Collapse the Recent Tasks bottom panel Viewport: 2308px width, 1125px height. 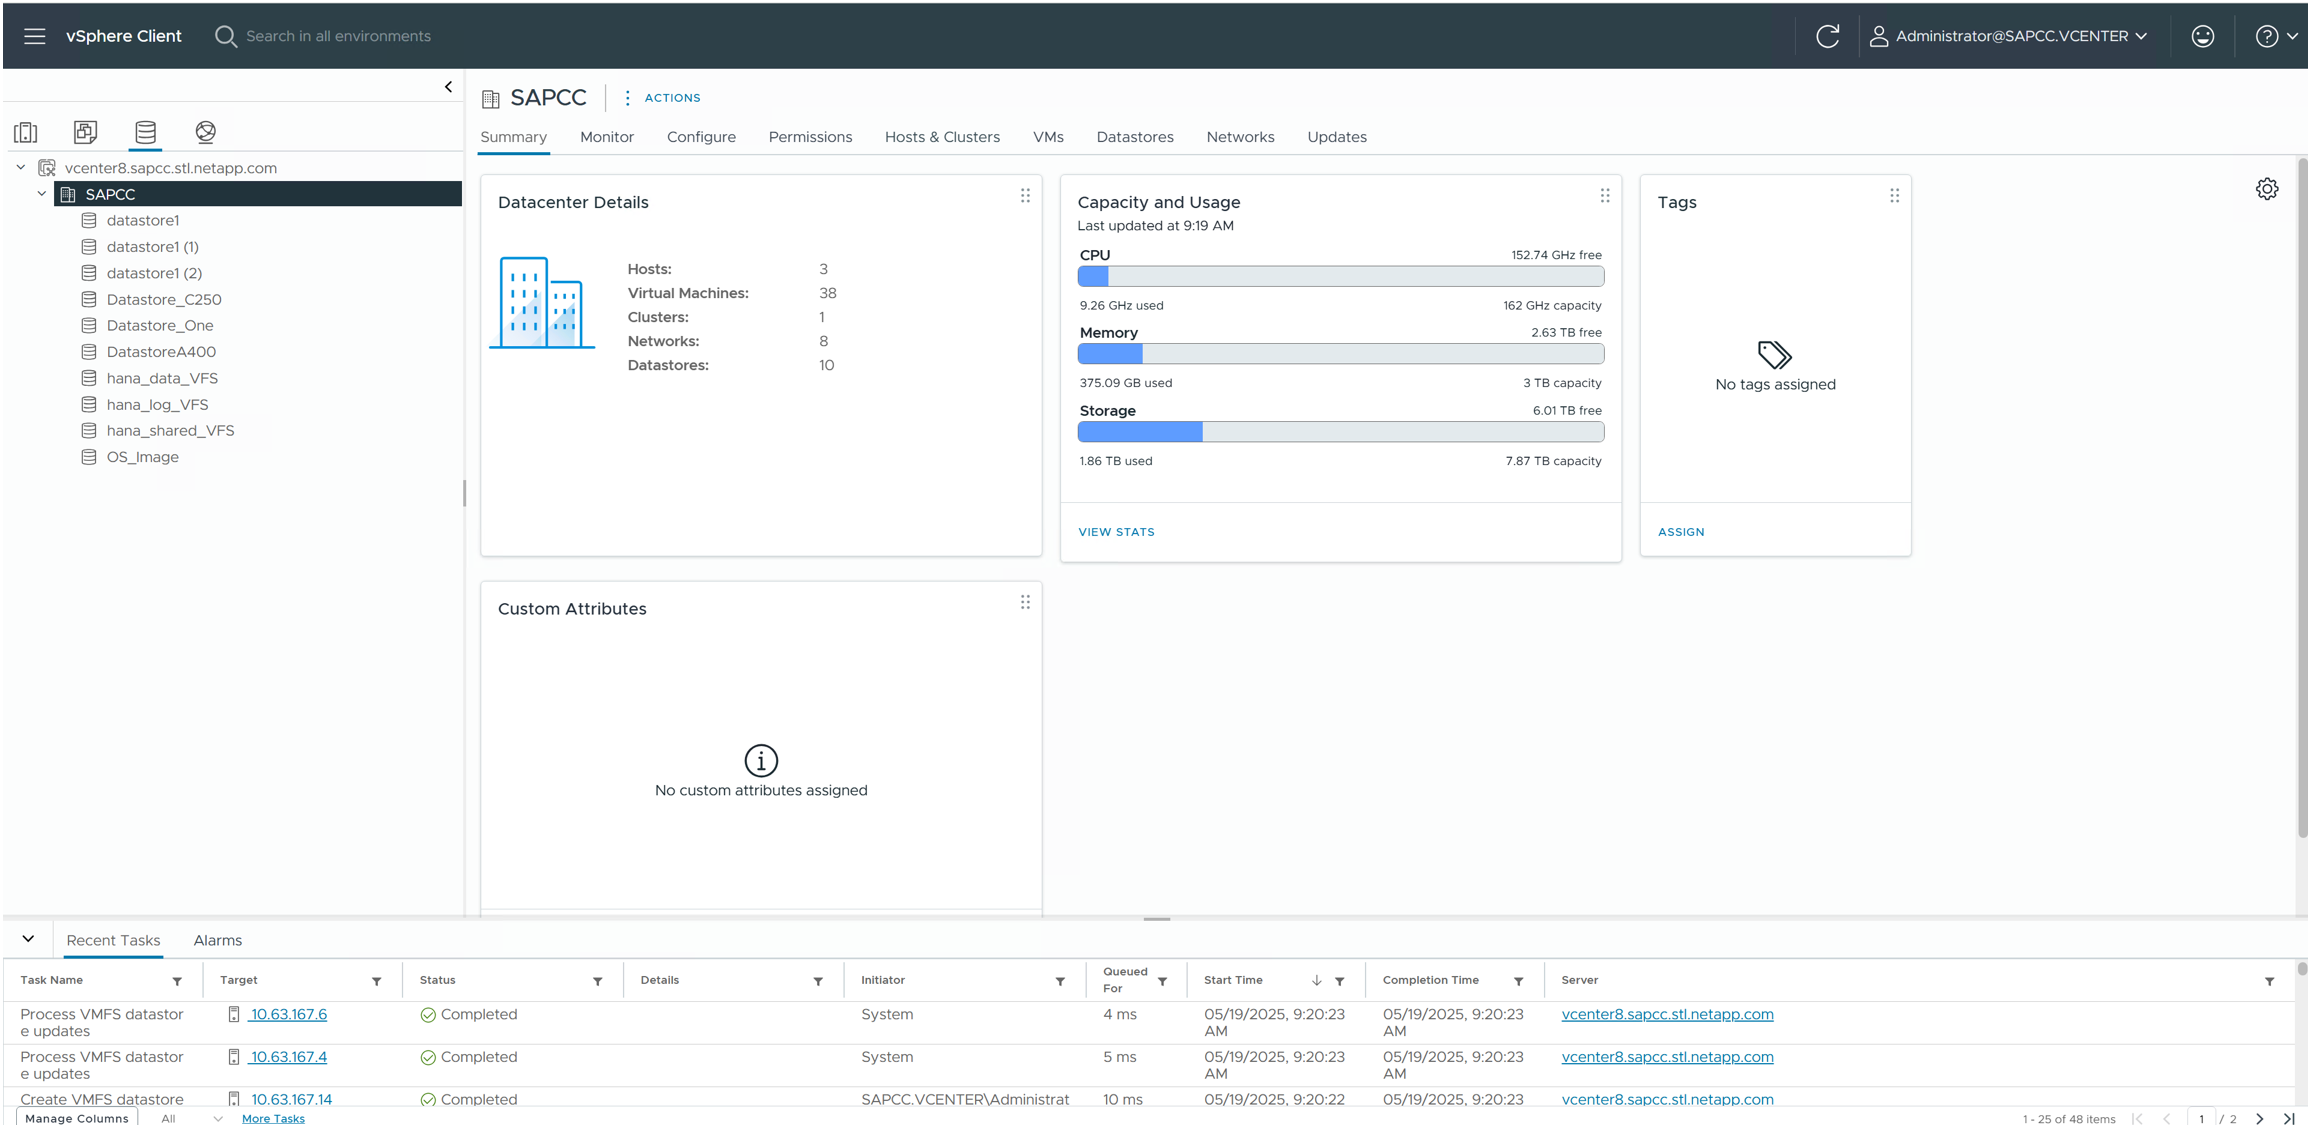tap(28, 939)
